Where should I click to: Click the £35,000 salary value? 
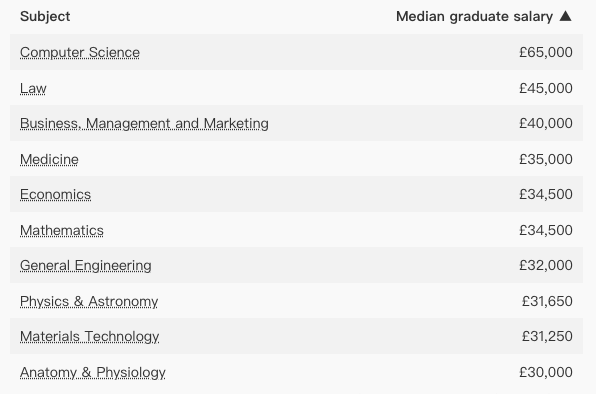546,159
